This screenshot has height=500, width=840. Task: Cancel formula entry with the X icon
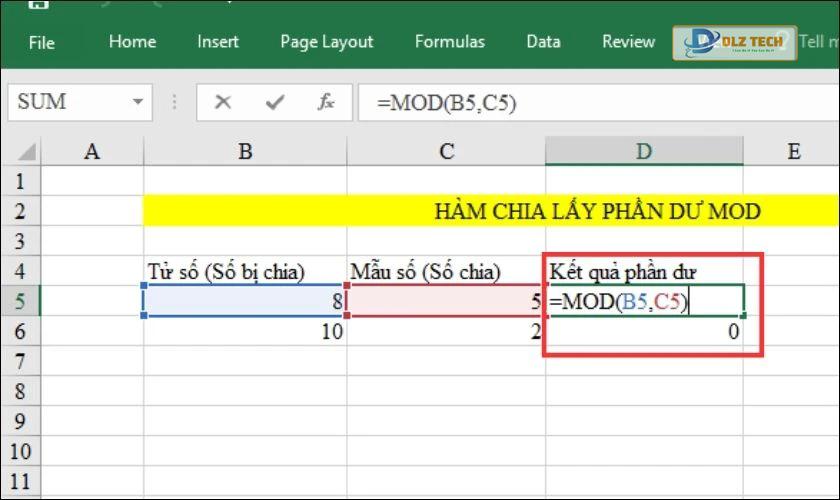point(223,101)
